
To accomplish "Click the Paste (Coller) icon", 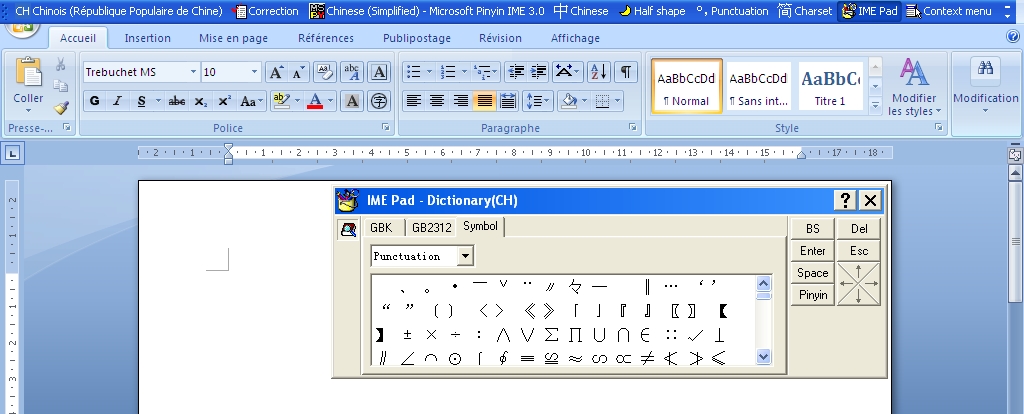I will [x=28, y=72].
